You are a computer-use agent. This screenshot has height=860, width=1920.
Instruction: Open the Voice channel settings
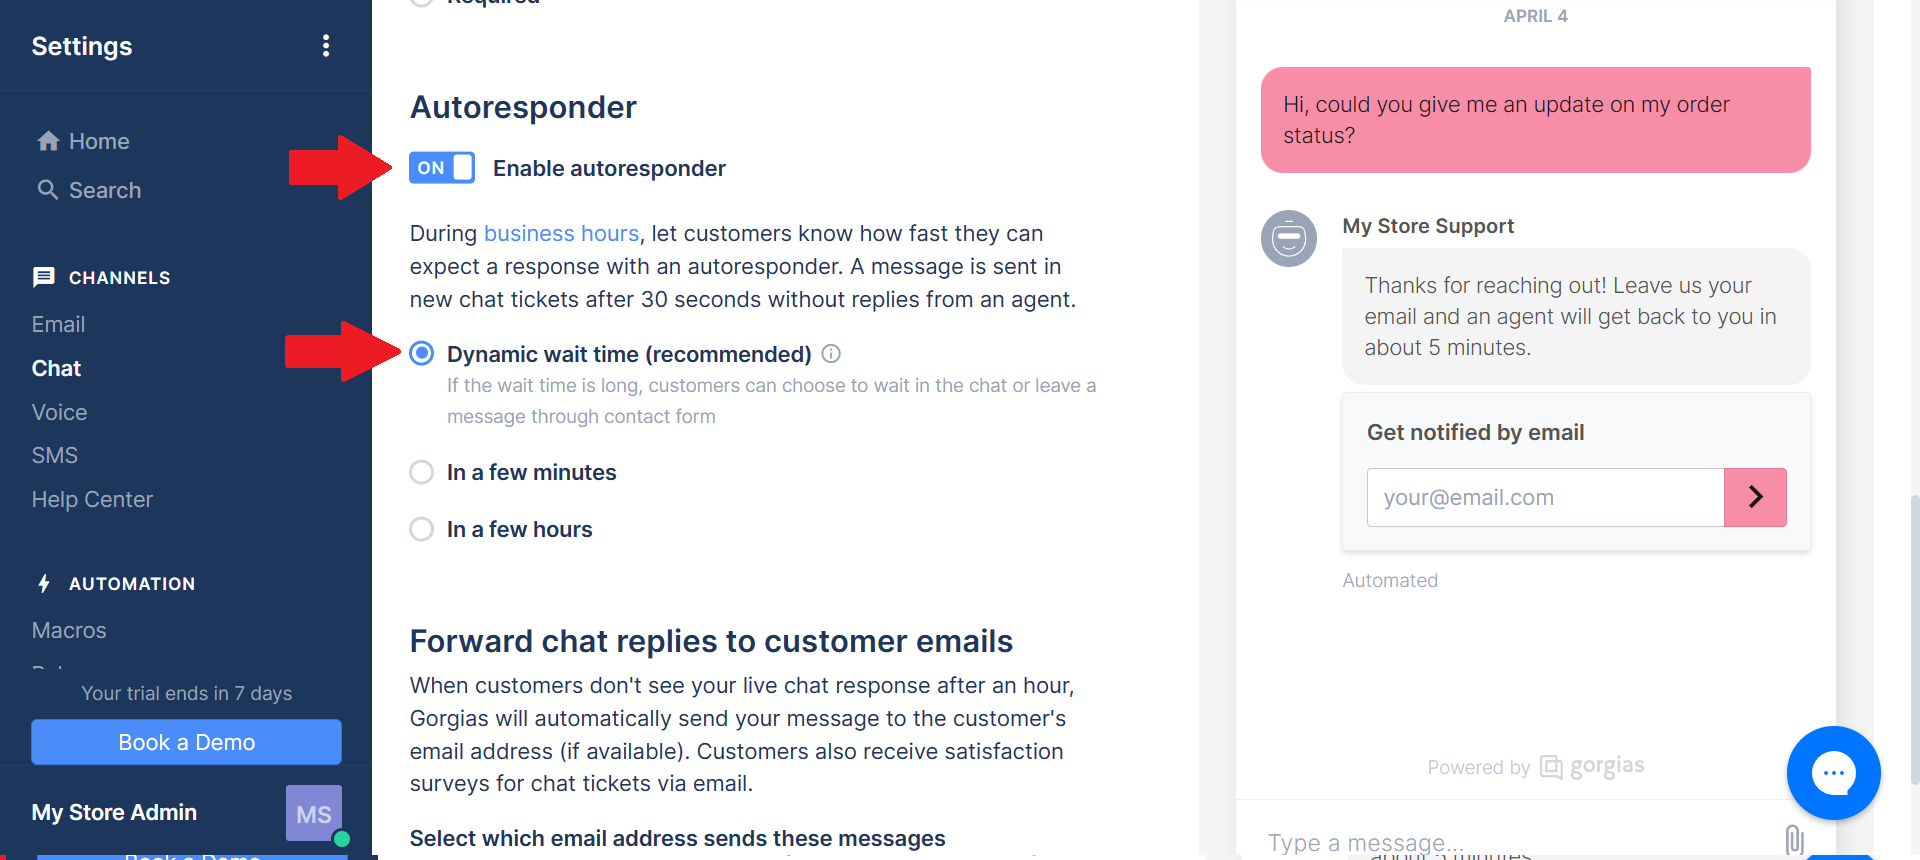(x=59, y=412)
